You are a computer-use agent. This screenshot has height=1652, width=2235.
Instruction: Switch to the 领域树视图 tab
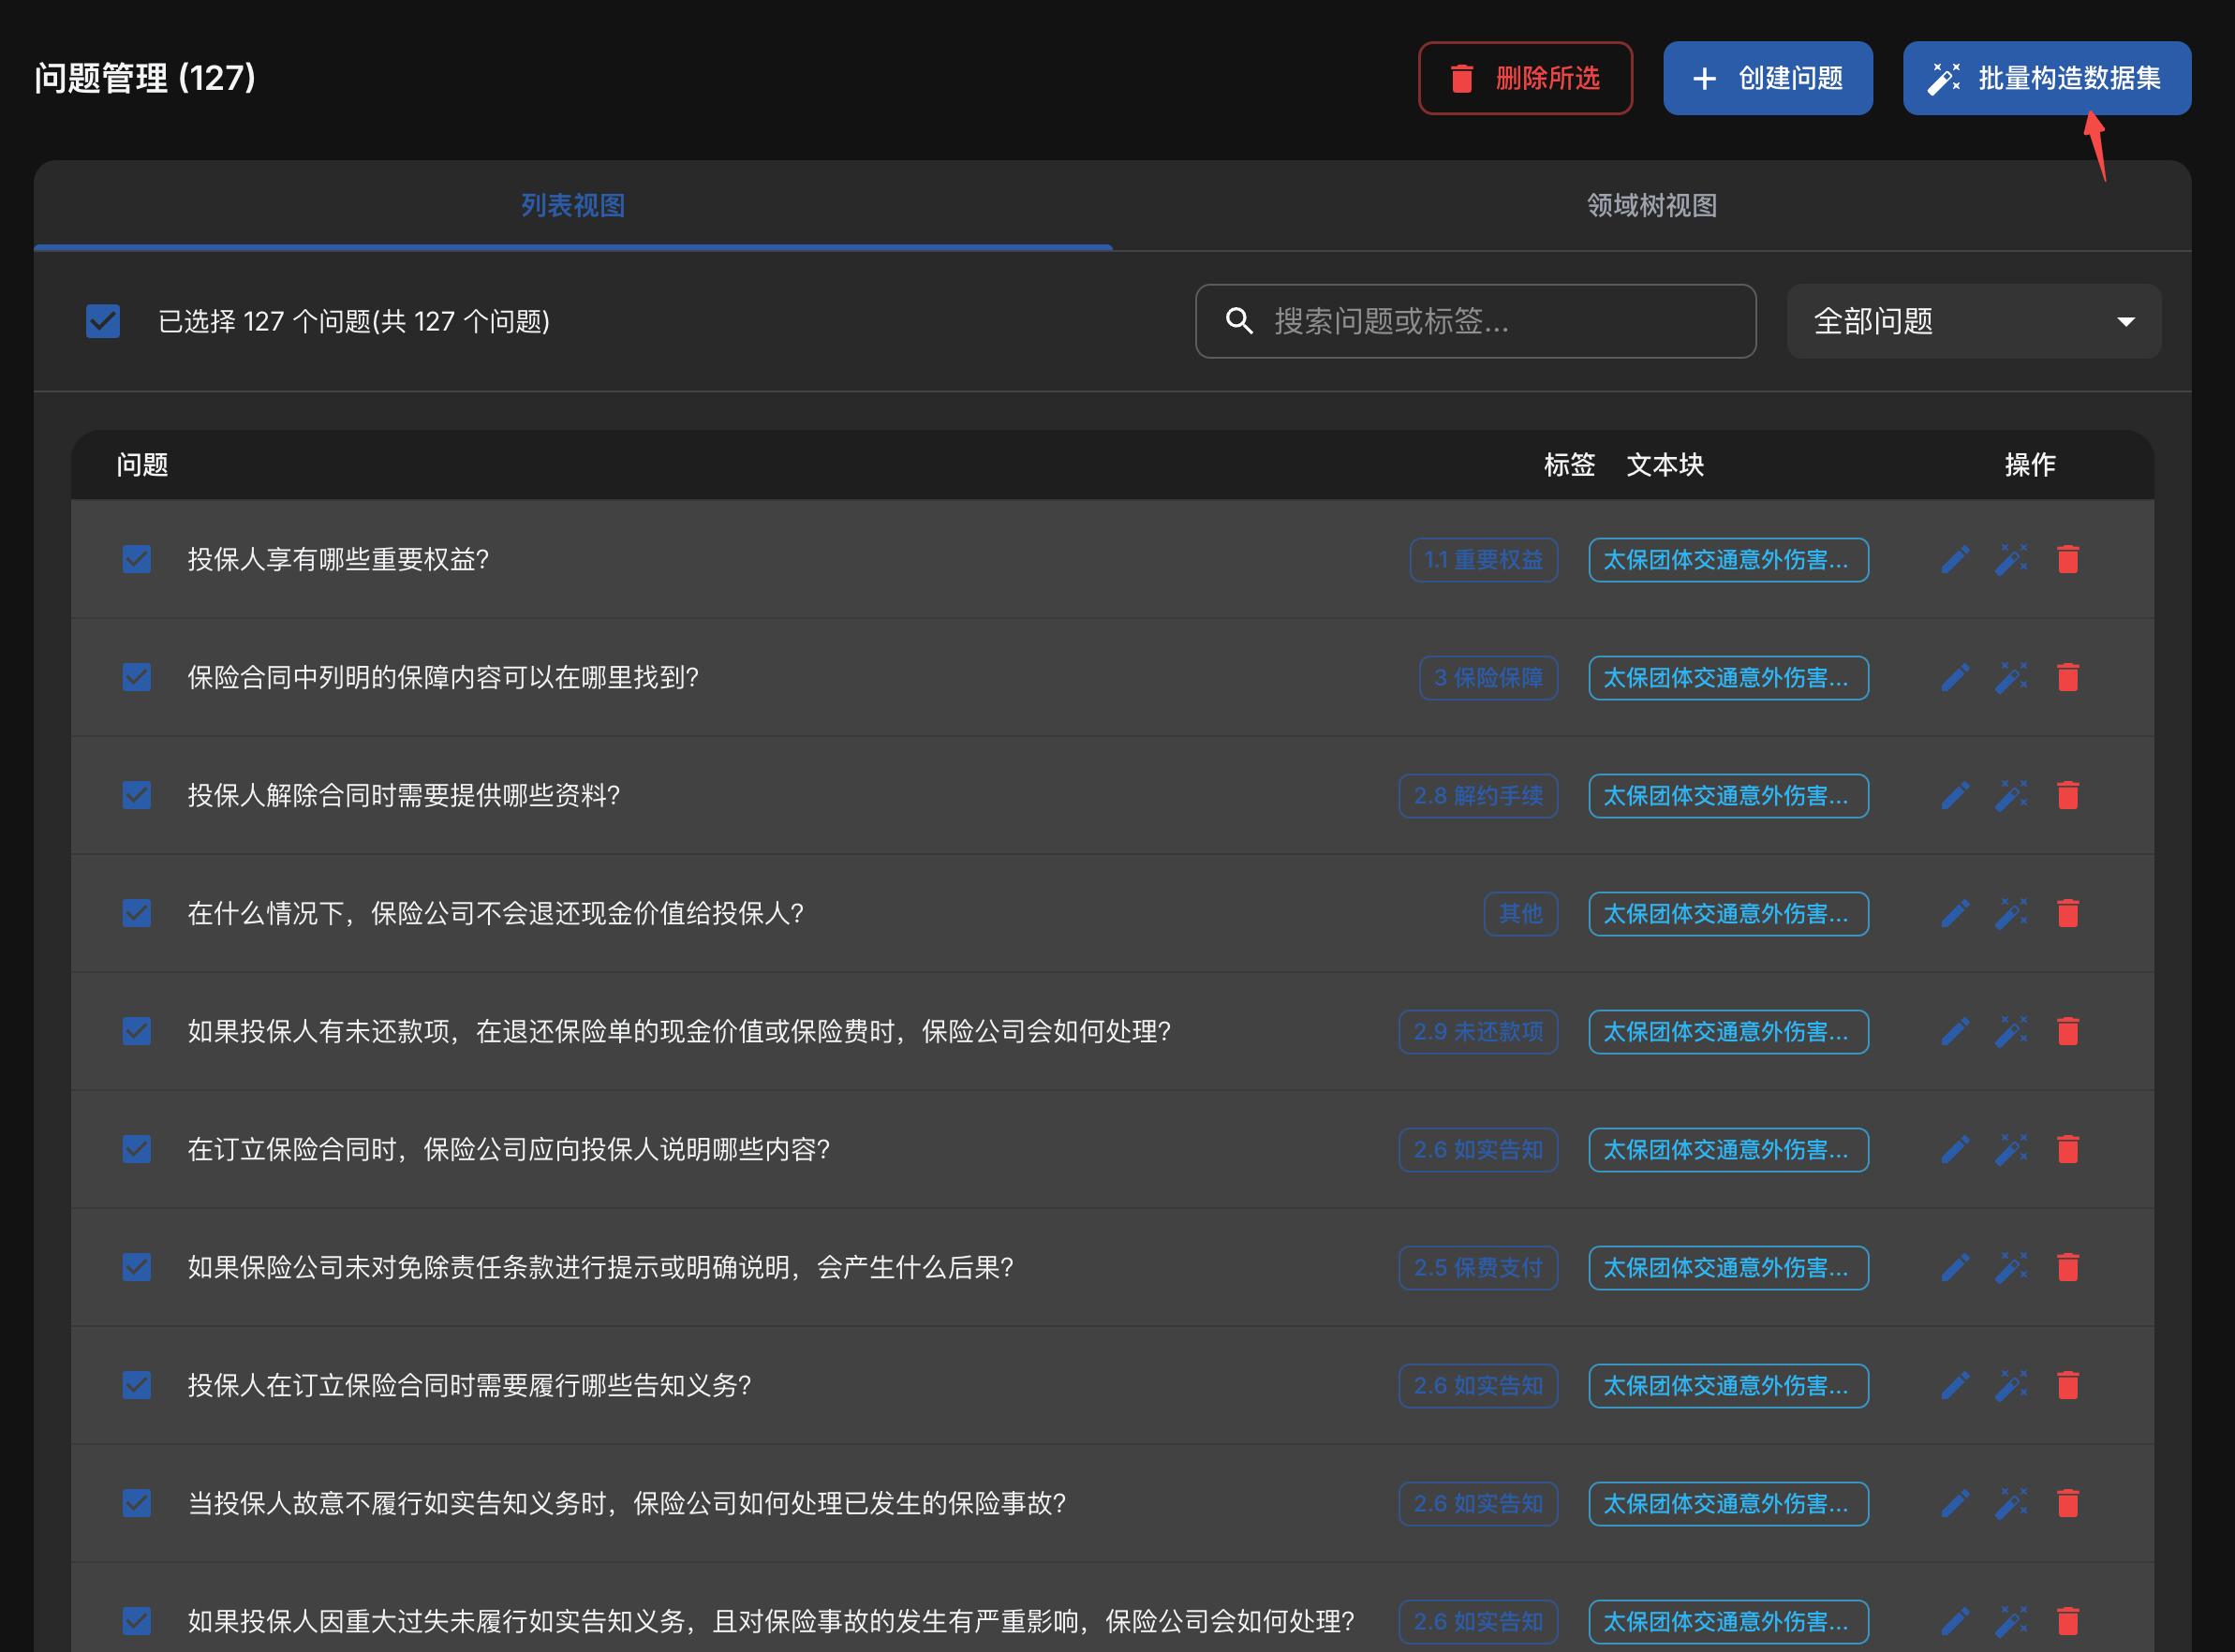coord(1650,206)
